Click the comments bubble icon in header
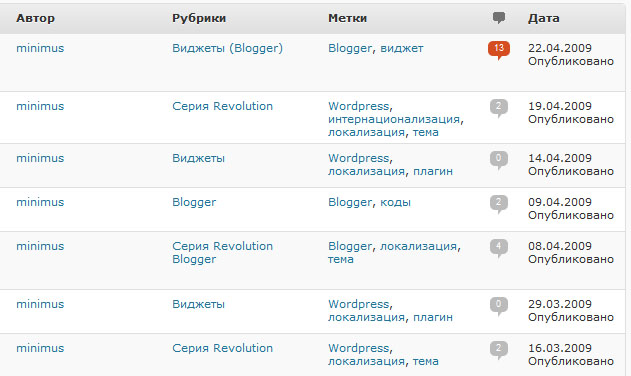 click(x=499, y=18)
